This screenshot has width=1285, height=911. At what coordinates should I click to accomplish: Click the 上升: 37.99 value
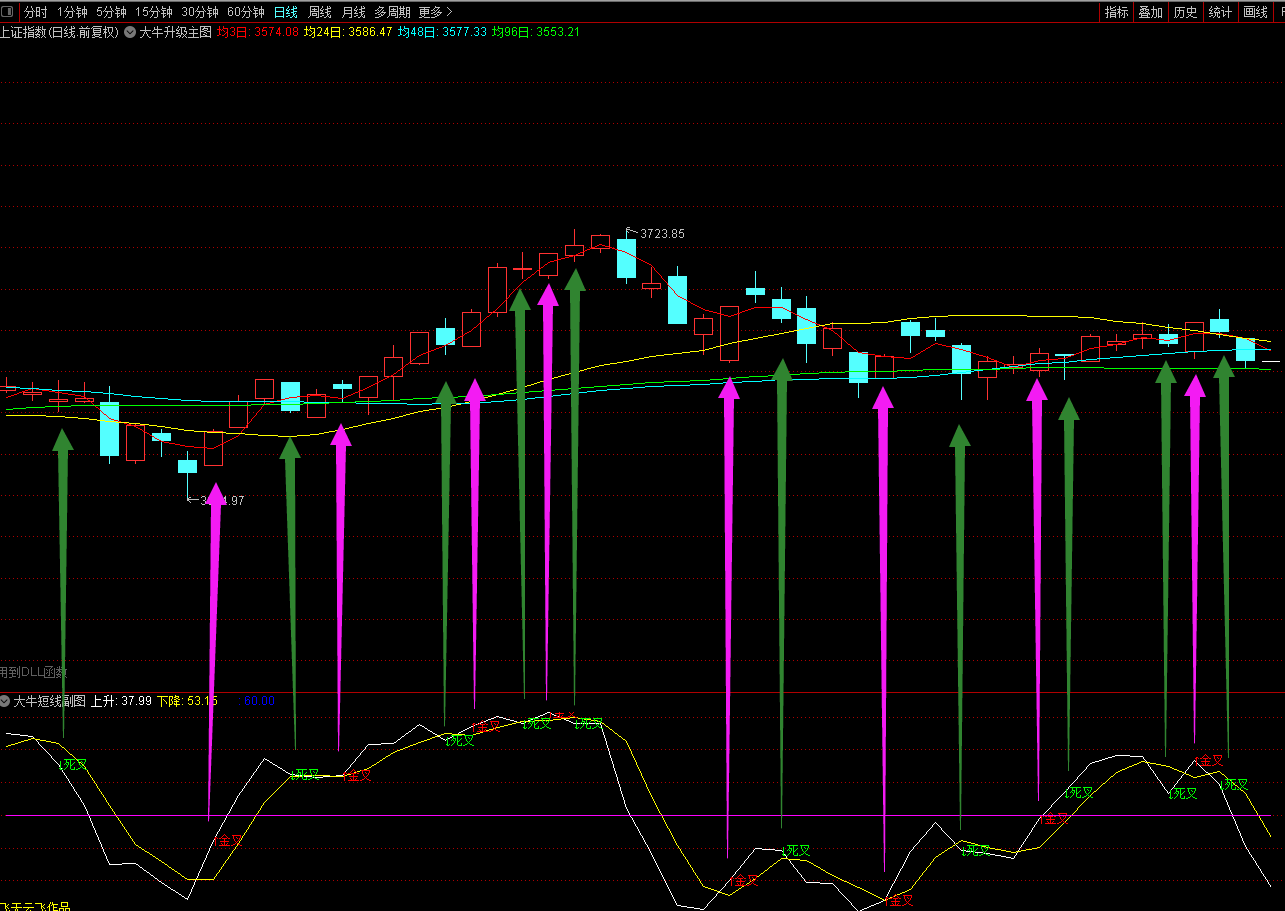click(x=121, y=701)
